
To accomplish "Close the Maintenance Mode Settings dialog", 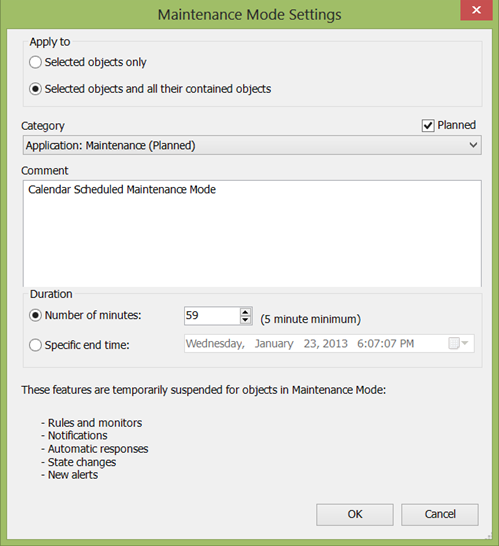I will (x=476, y=10).
